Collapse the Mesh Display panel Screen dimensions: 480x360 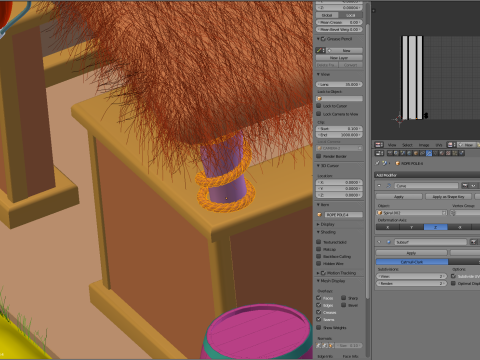[318, 281]
